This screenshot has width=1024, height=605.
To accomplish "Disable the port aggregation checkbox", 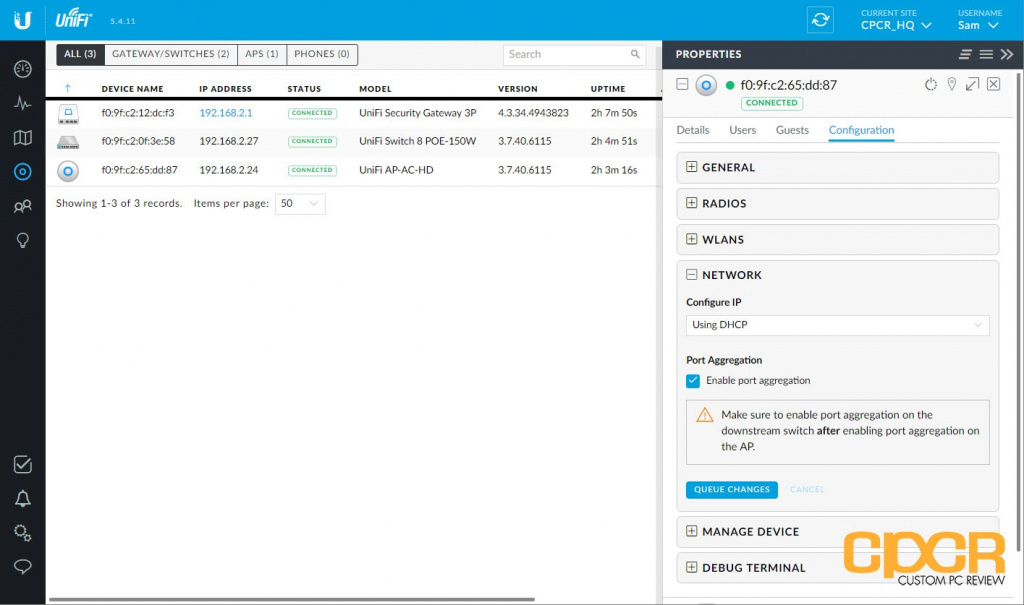I will pos(693,381).
